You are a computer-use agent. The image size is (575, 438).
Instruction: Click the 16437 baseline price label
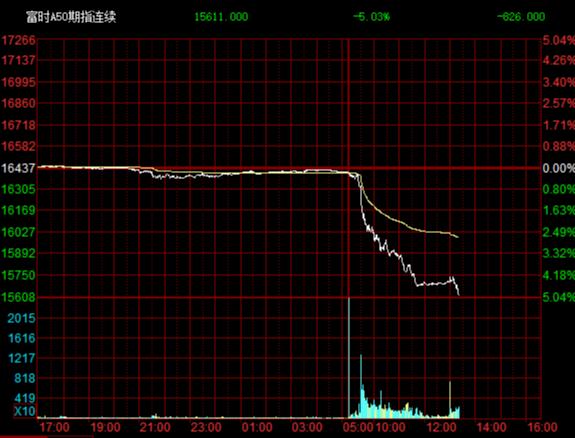[x=18, y=168]
